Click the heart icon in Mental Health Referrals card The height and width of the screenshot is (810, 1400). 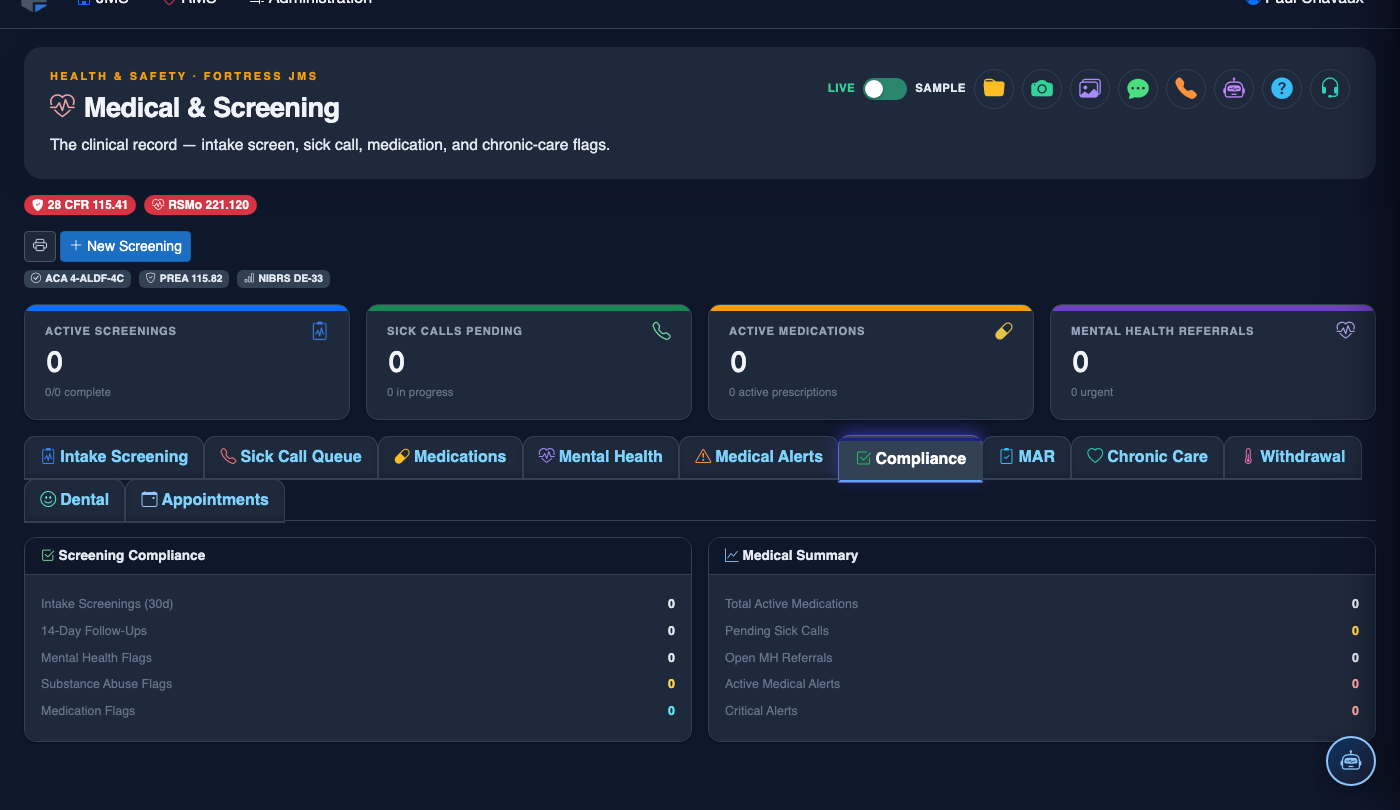click(x=1345, y=330)
